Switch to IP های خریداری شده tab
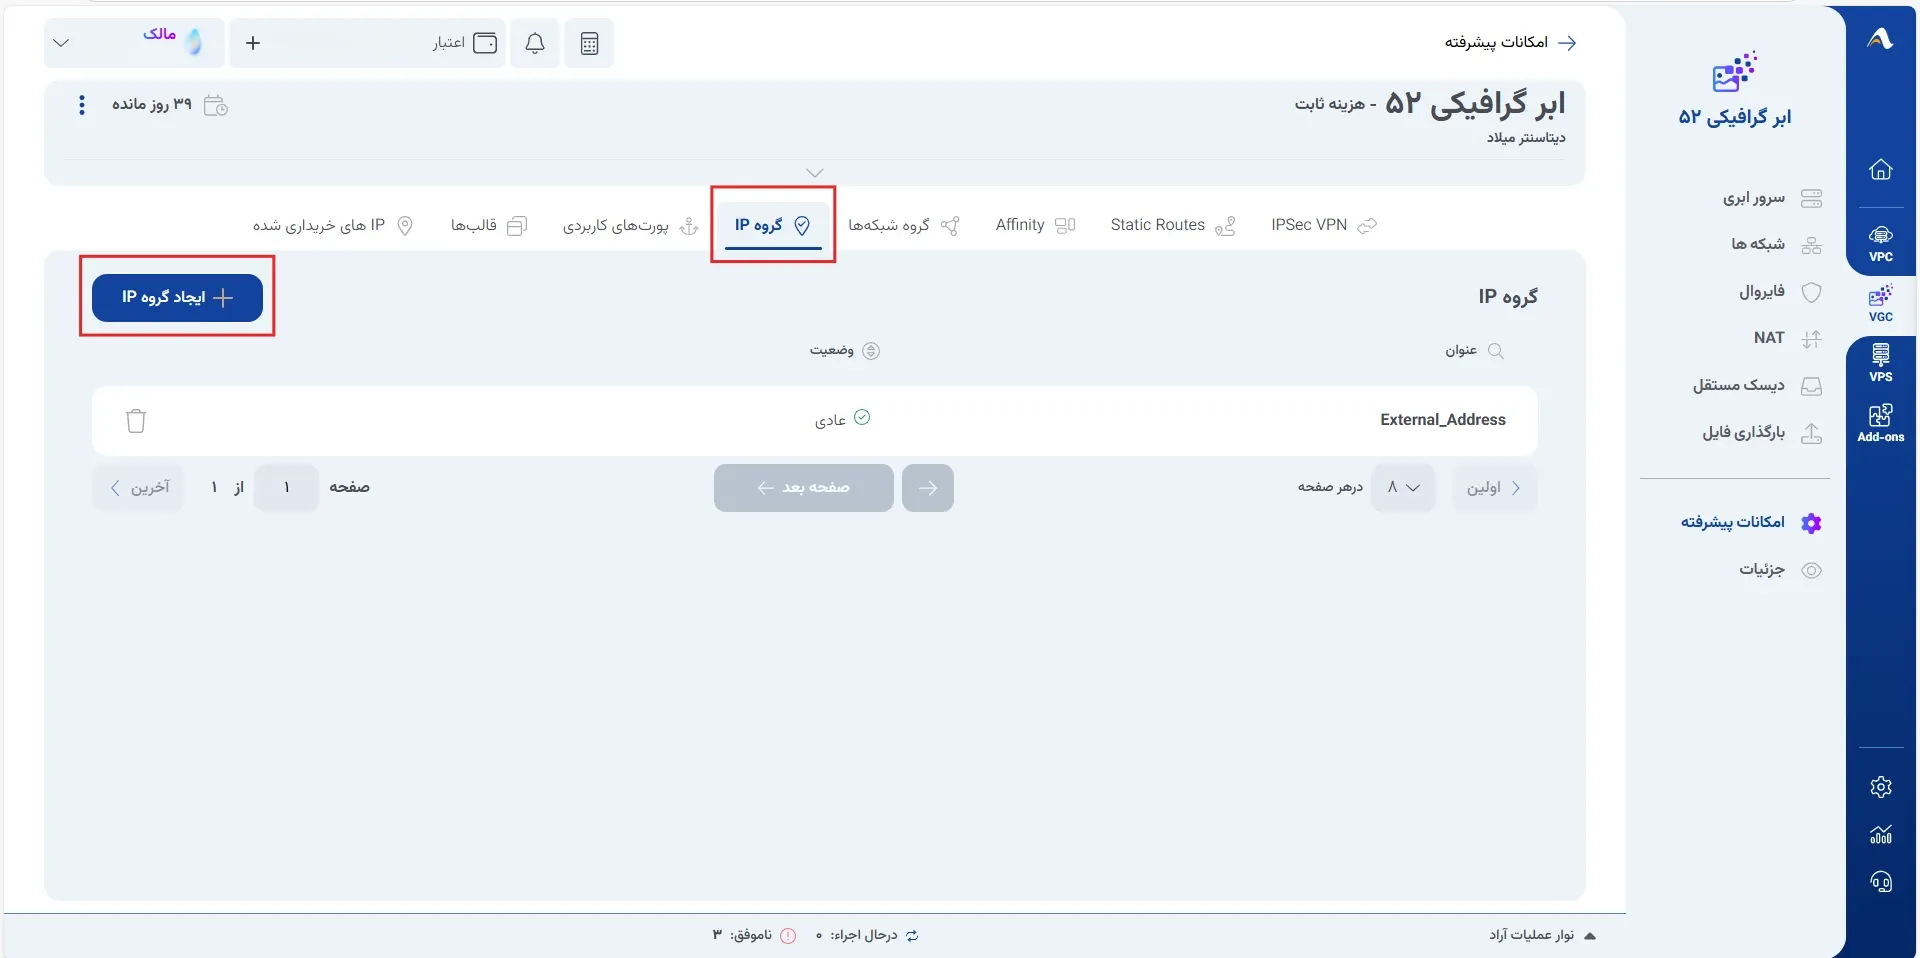The height and width of the screenshot is (958, 1920). click(x=333, y=225)
